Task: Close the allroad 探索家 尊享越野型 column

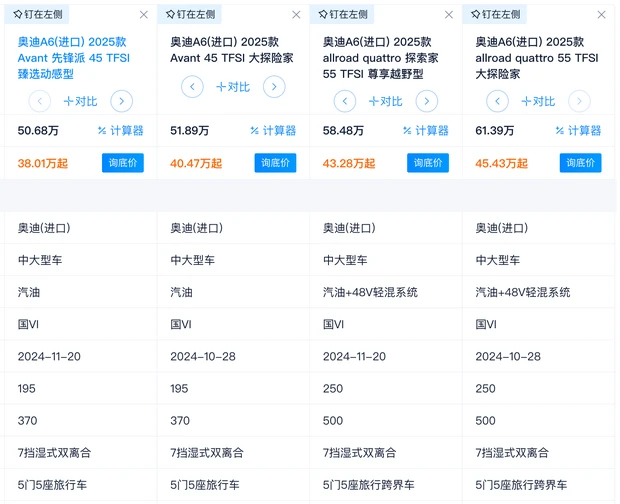Action: pos(449,15)
